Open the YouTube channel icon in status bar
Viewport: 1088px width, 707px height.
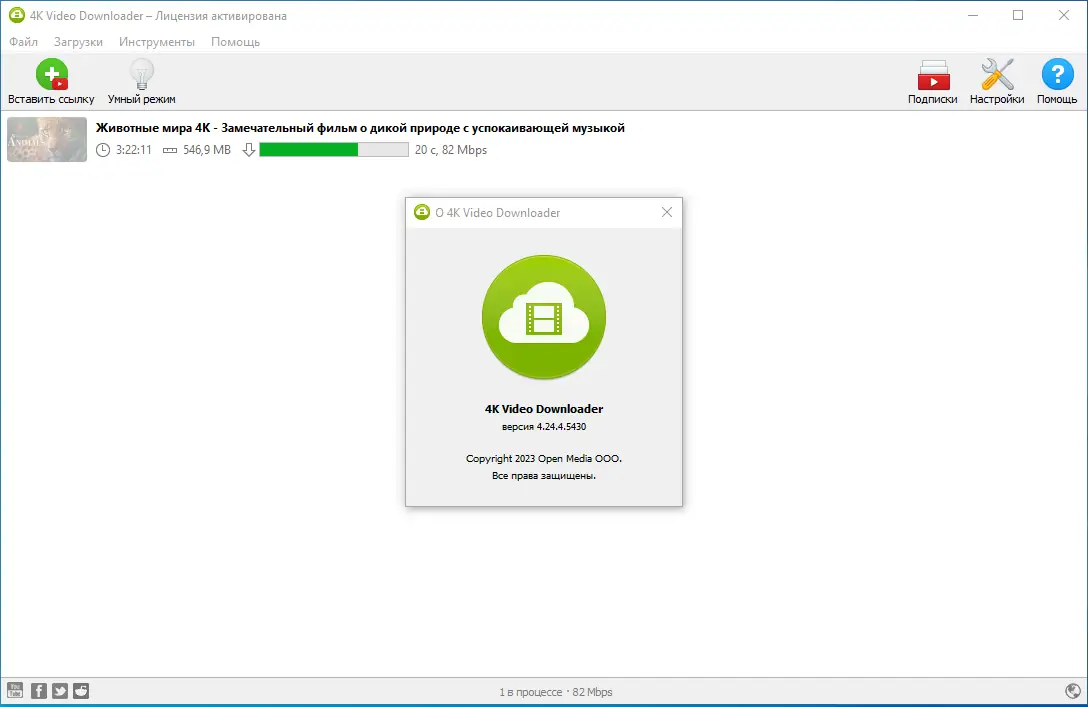pos(15,690)
